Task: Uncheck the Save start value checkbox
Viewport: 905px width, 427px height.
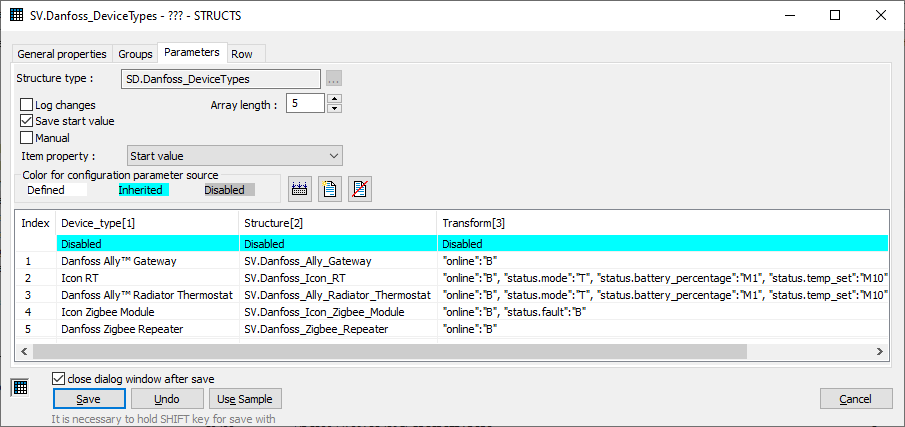Action: click(x=27, y=121)
